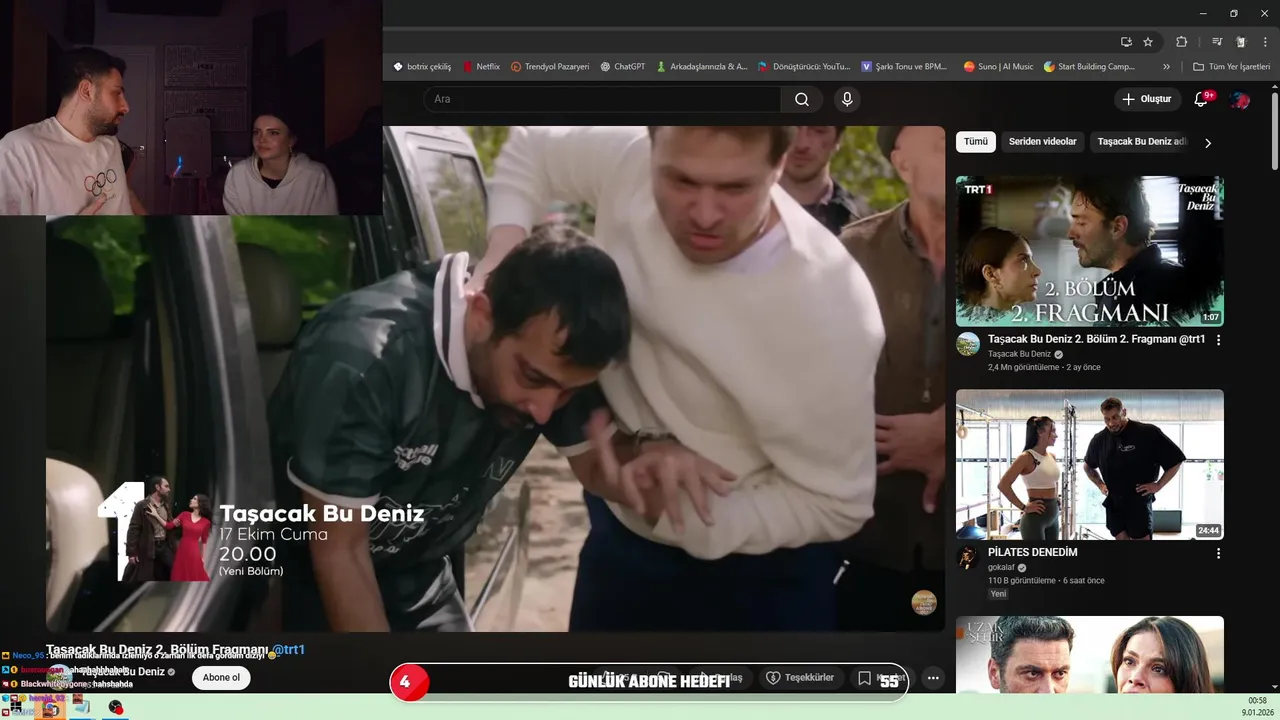
Task: Select the Tümü filter chip
Action: point(976,142)
